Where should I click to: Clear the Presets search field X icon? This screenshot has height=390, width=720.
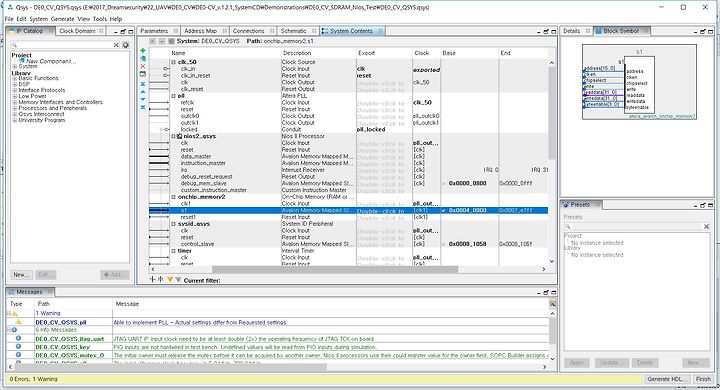coord(706,226)
